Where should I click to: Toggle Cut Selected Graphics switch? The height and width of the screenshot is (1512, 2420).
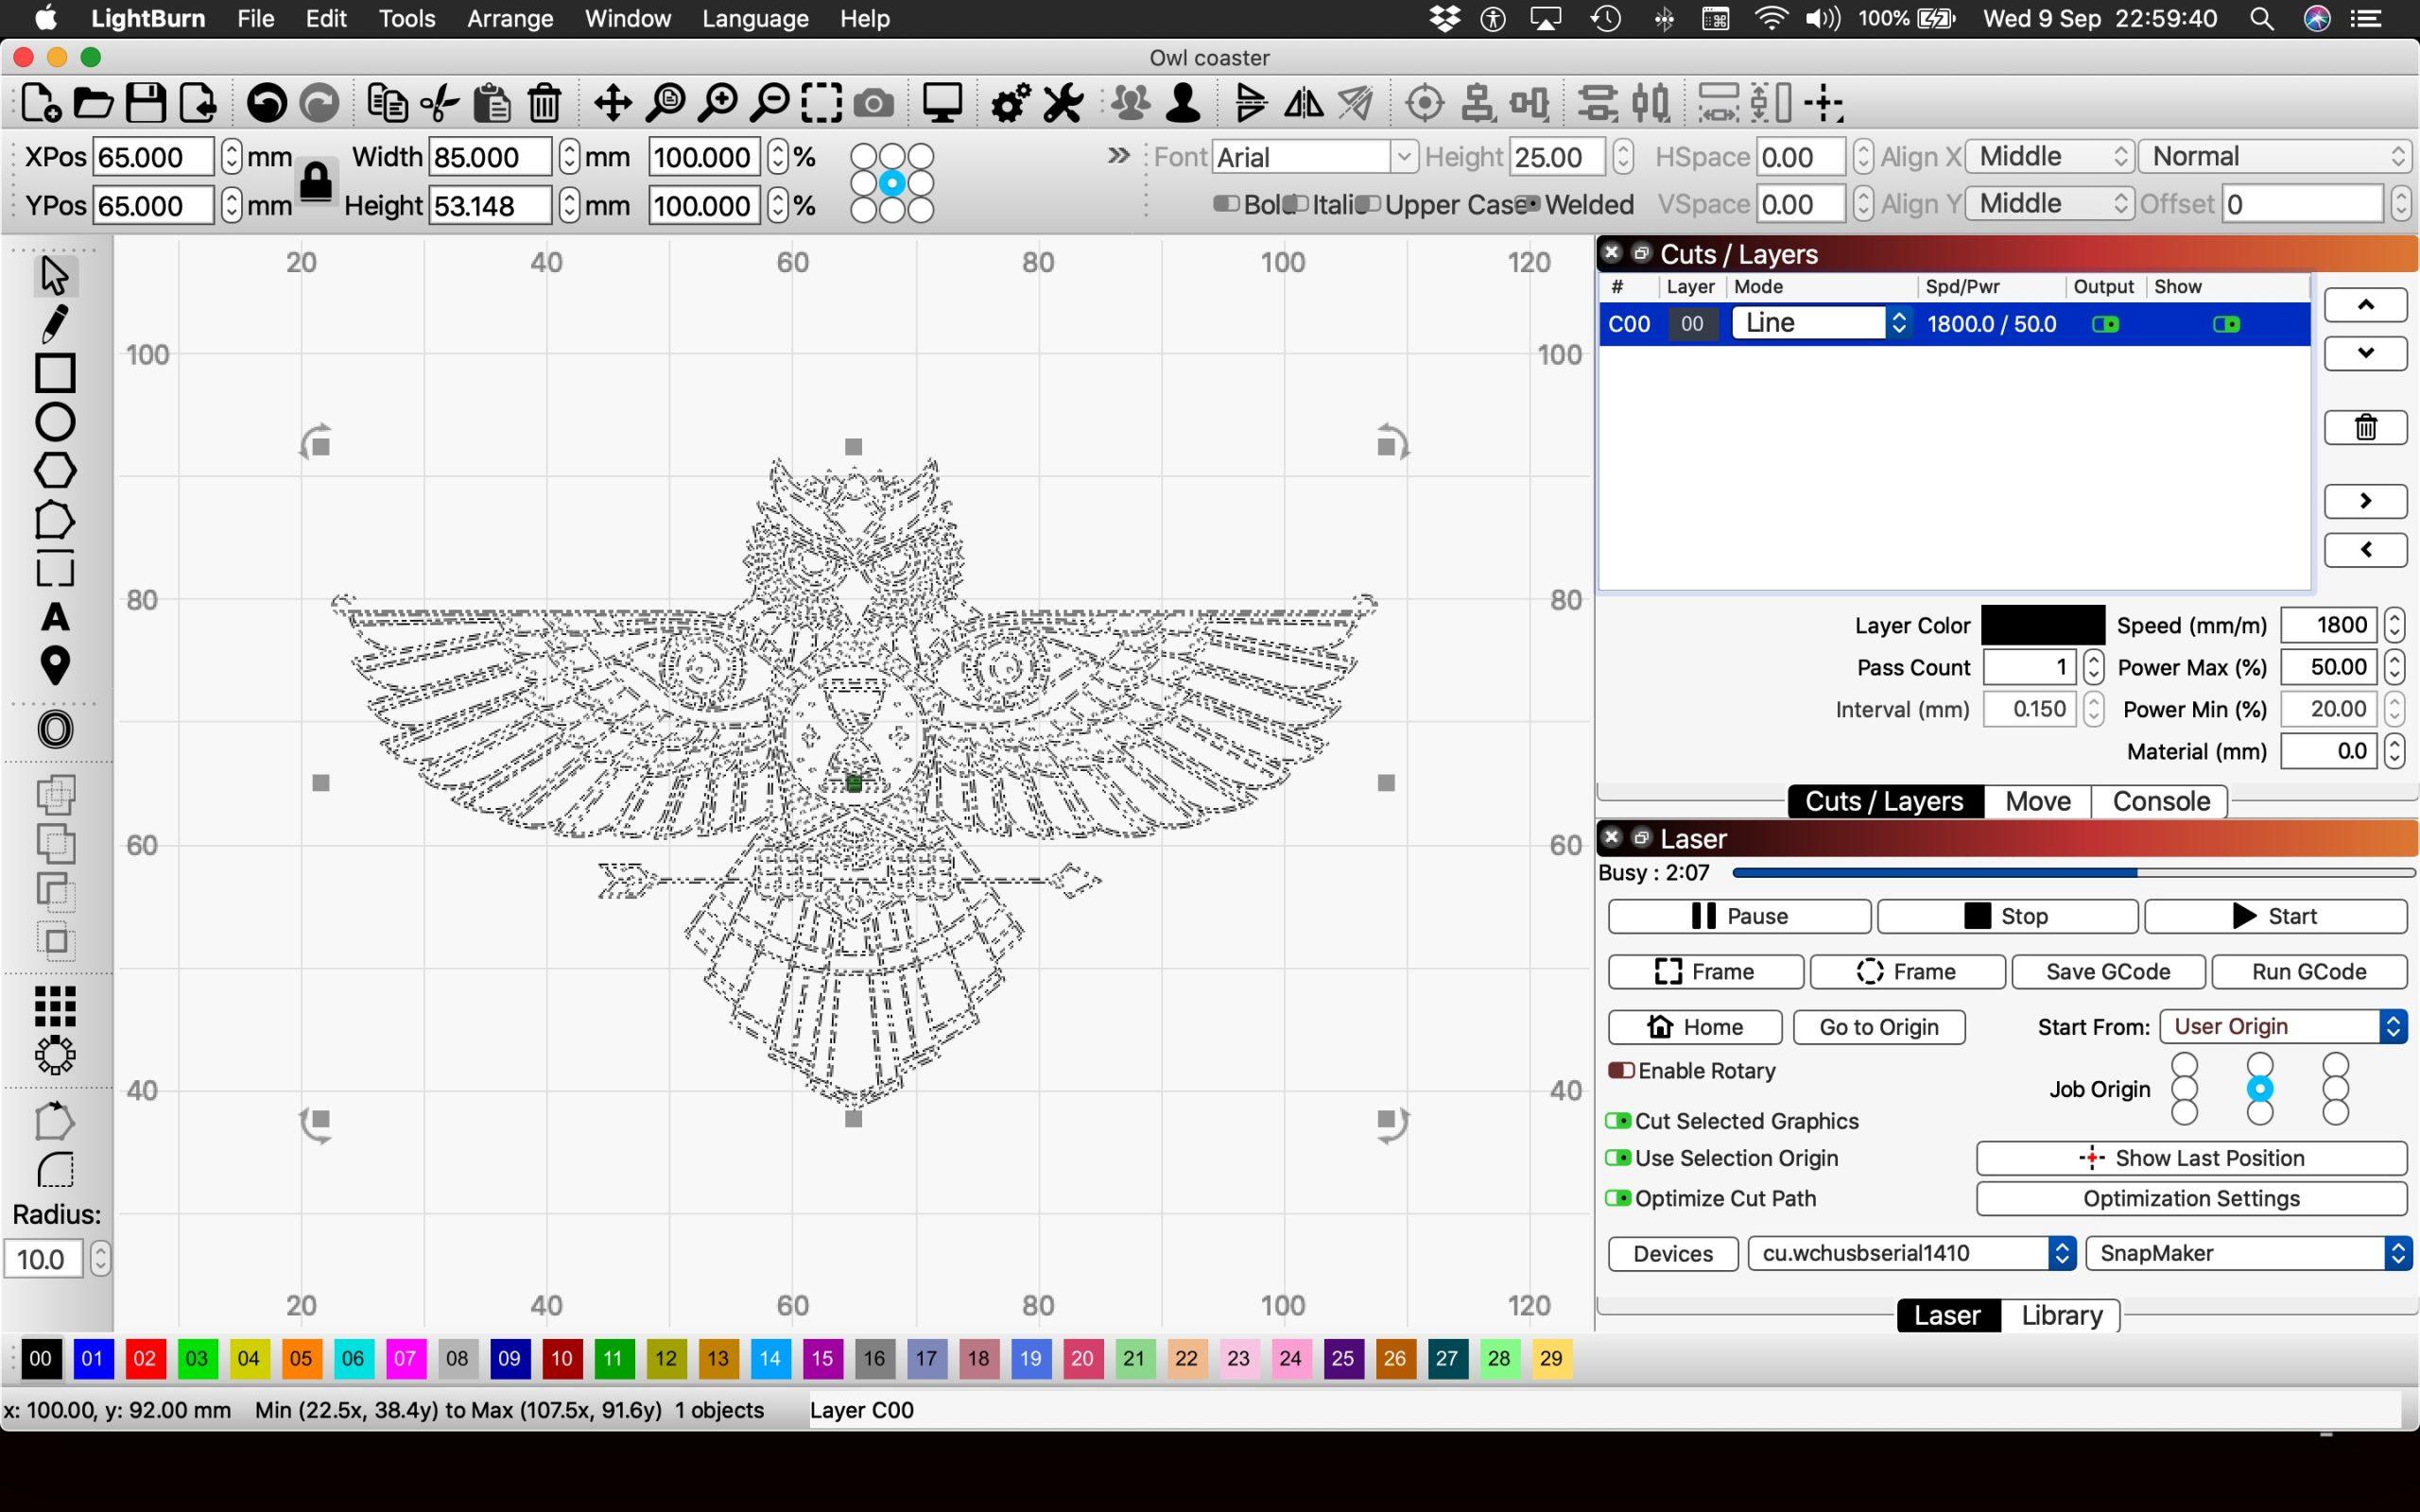click(1618, 1121)
